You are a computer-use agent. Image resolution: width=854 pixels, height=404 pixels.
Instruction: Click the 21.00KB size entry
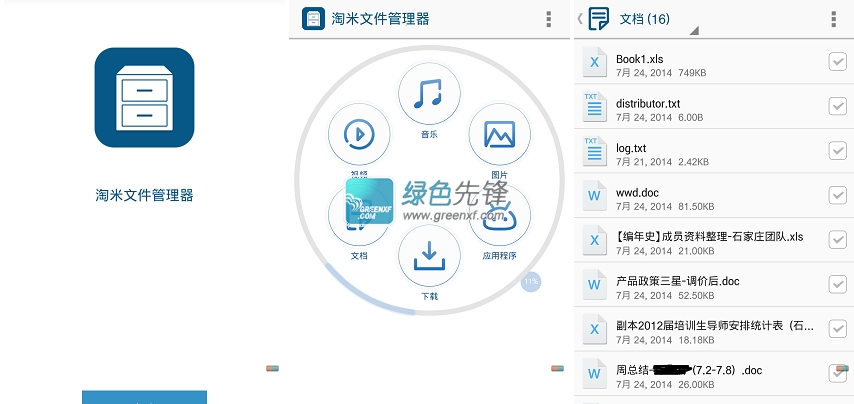tap(696, 251)
